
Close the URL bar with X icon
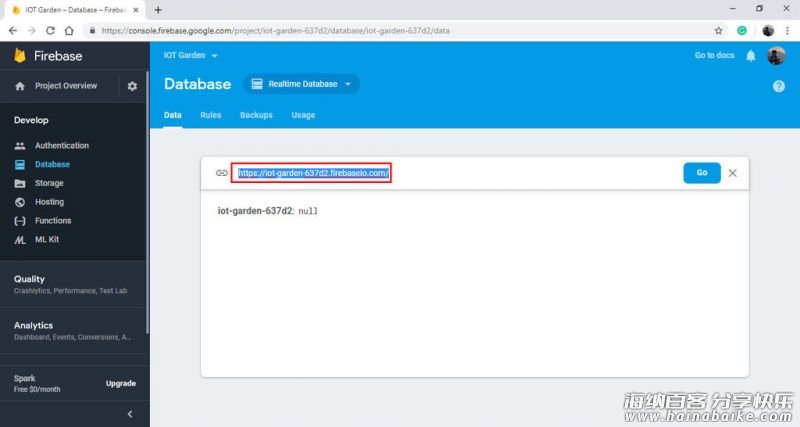click(x=733, y=173)
